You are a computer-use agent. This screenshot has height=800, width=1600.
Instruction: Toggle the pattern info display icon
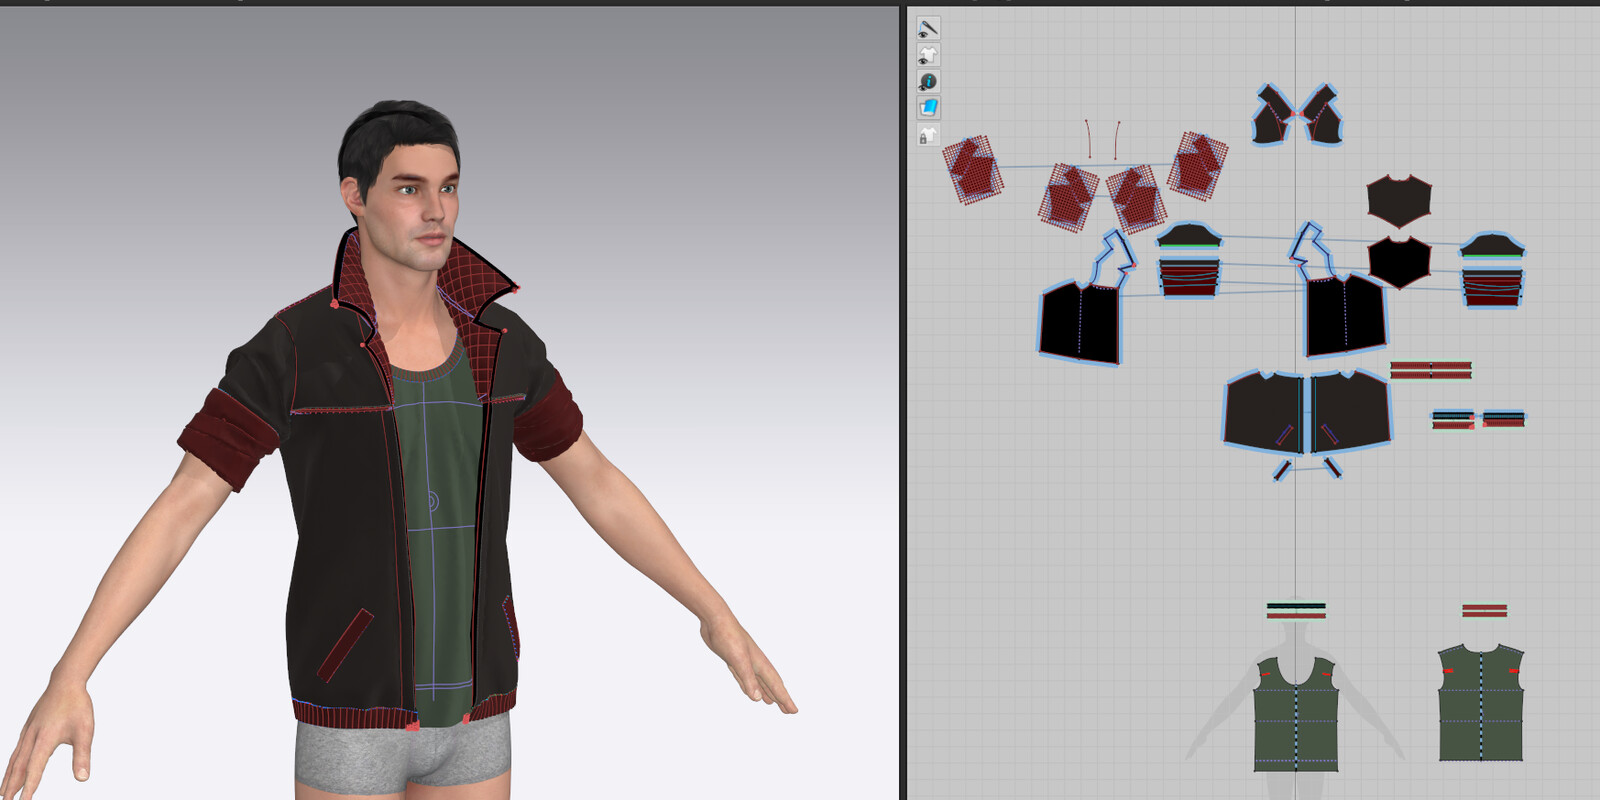click(x=928, y=81)
